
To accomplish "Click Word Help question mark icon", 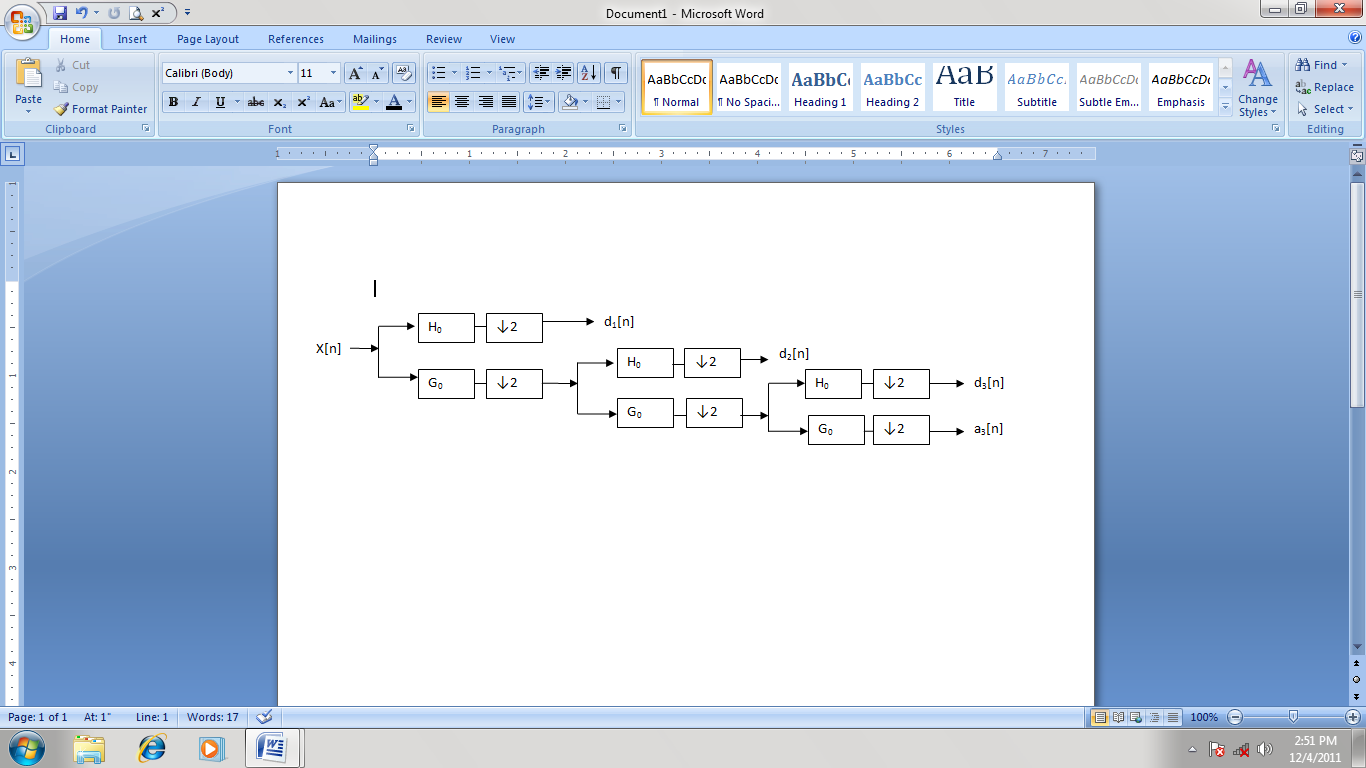I will [1355, 38].
